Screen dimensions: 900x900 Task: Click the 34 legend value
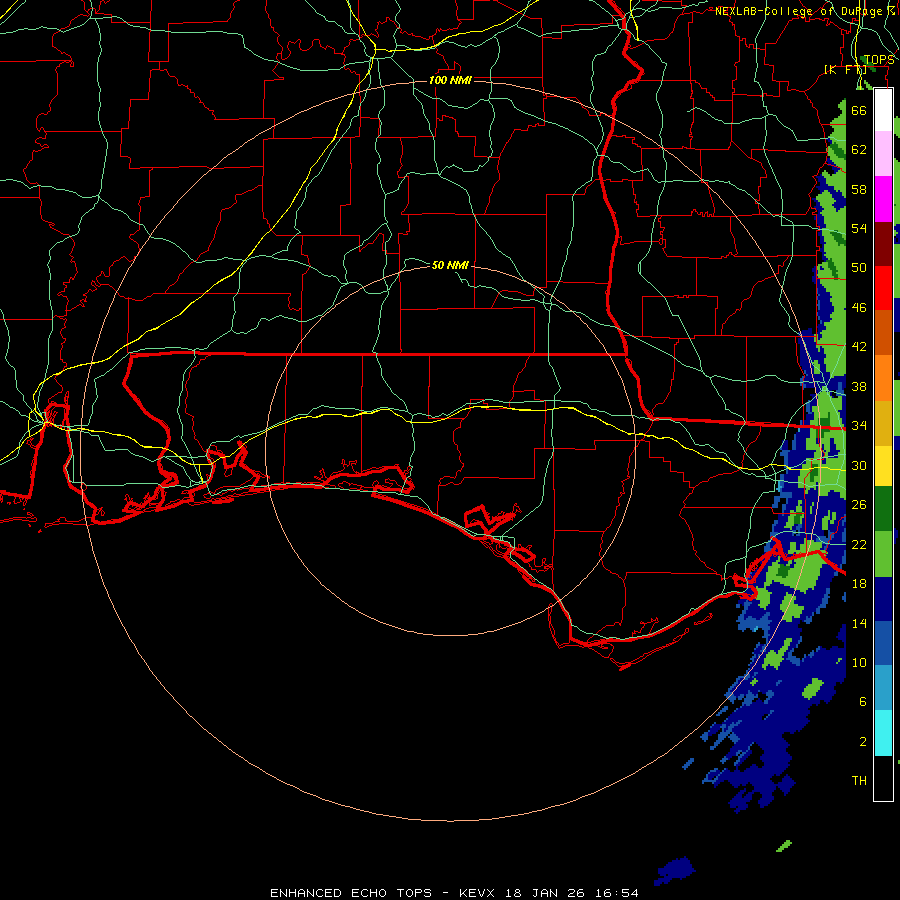[859, 426]
